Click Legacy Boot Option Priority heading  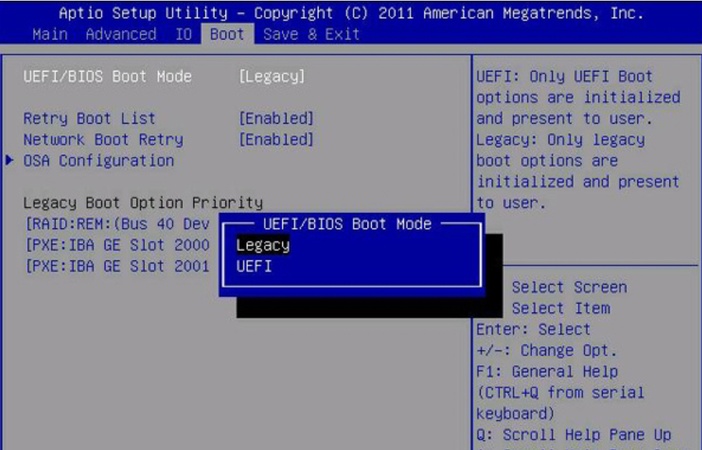143,203
